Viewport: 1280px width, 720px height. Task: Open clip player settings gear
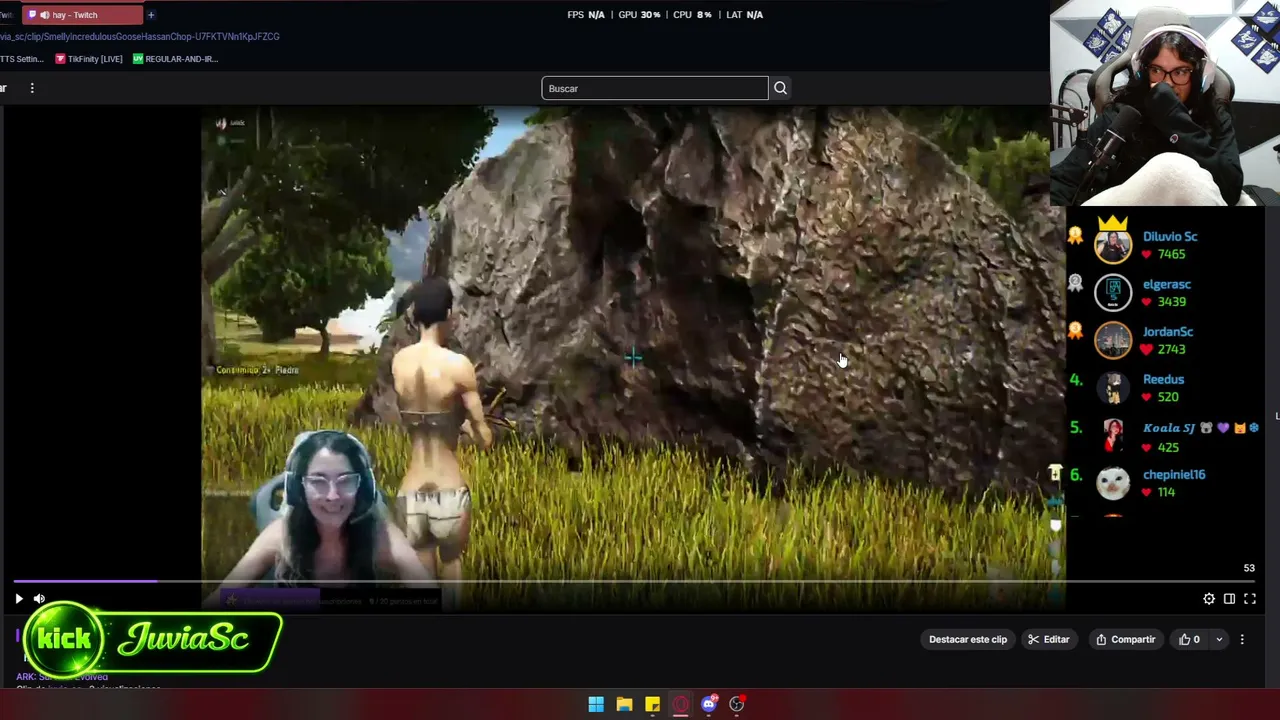tap(1209, 599)
